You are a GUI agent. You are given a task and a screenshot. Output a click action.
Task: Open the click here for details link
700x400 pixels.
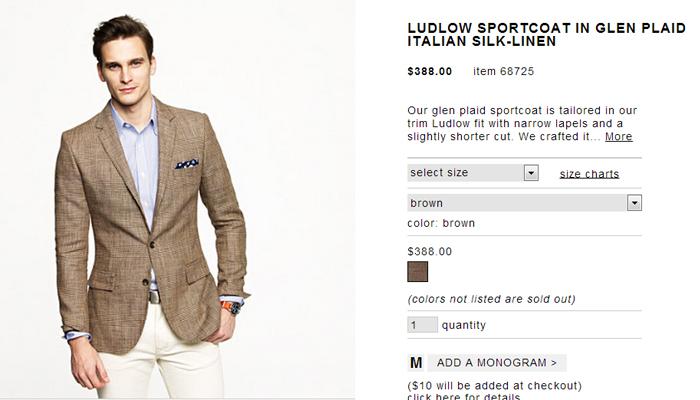(464, 396)
